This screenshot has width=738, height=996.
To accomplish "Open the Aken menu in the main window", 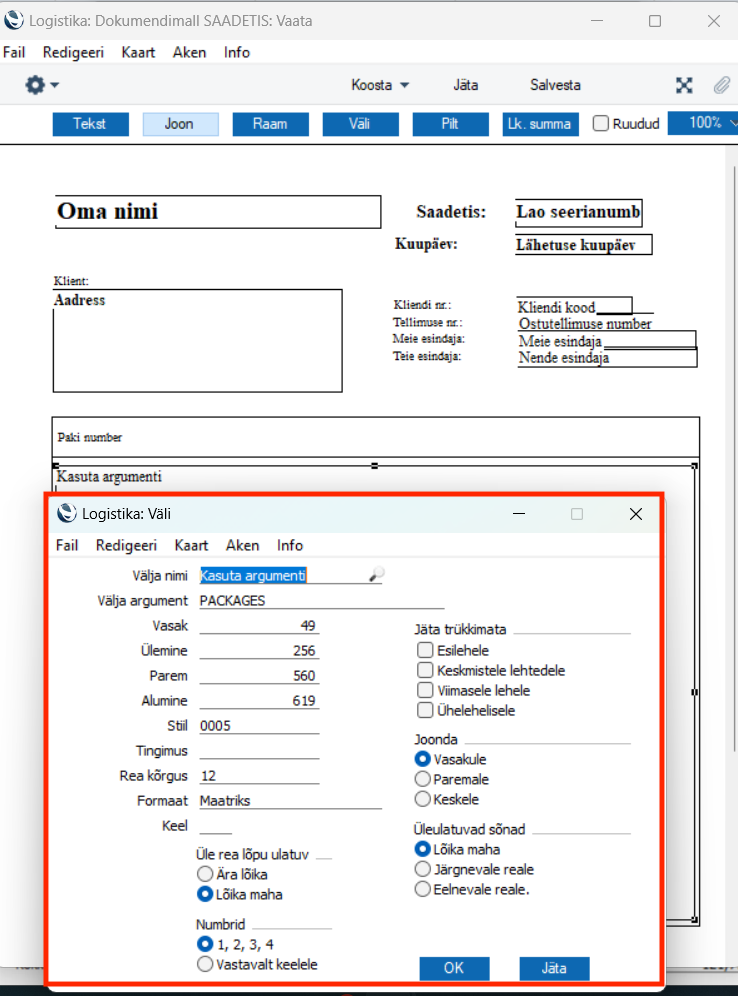I will coord(189,52).
